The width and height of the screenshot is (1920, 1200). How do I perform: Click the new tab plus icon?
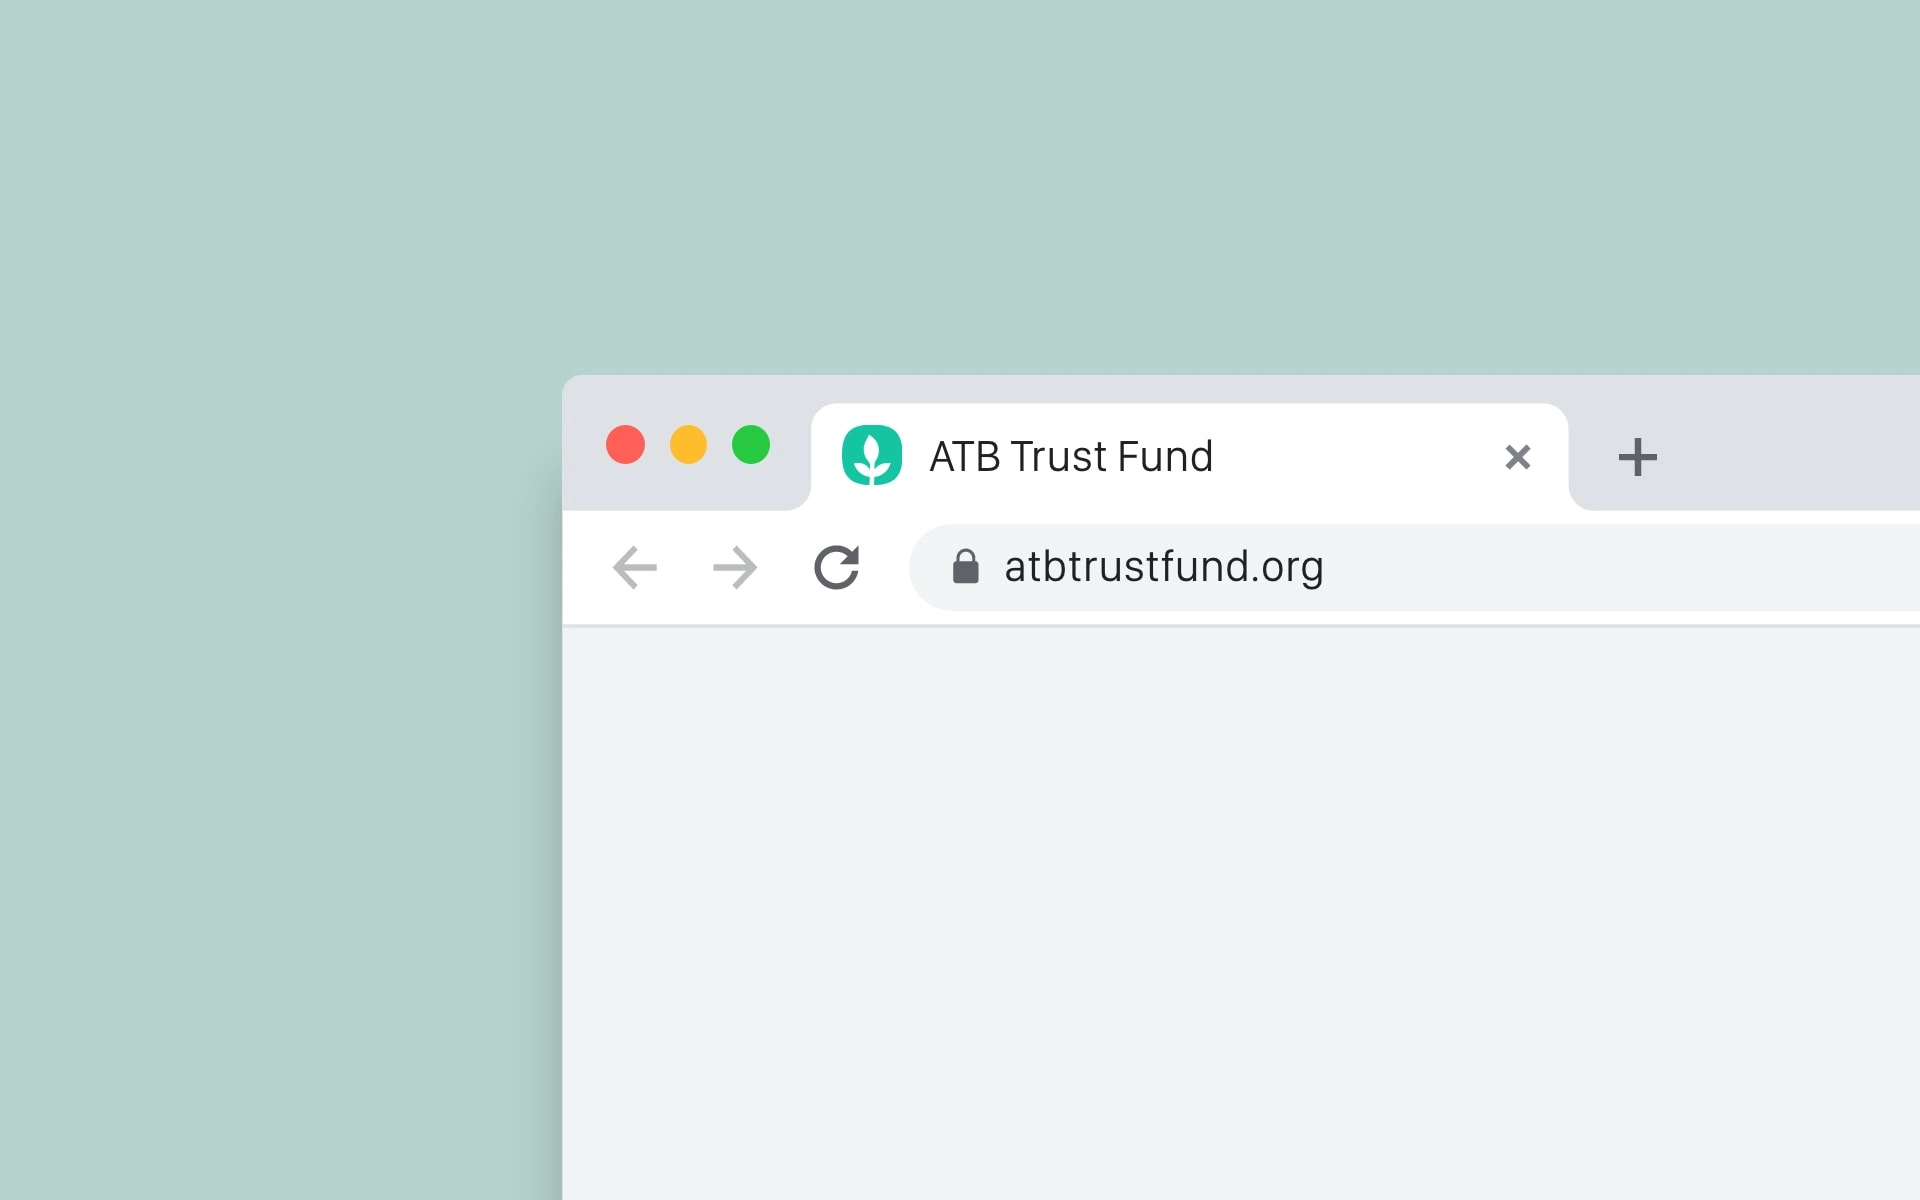pyautogui.click(x=1637, y=456)
